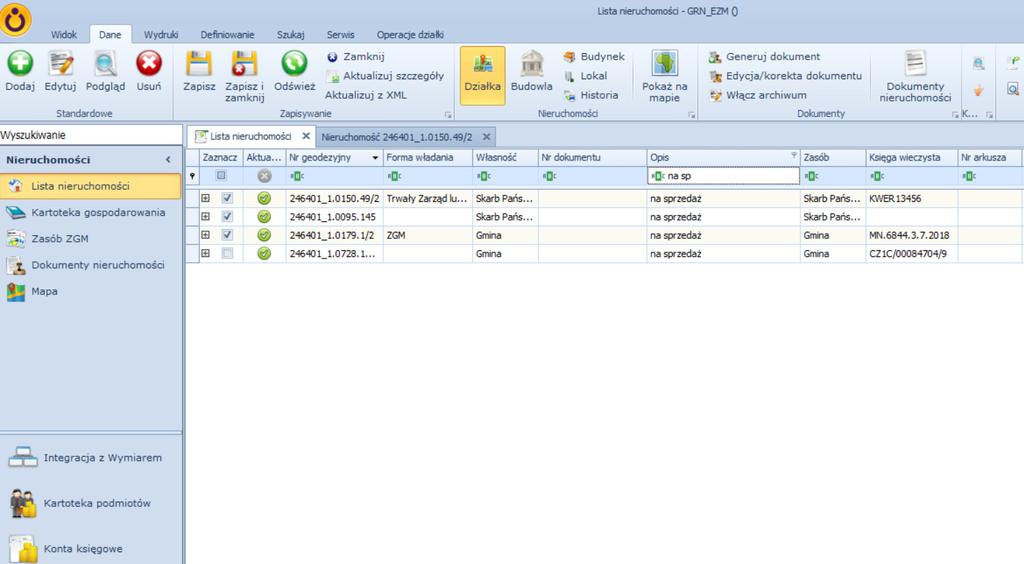
Task: Open Operacje działki ribbon tab
Action: [x=410, y=35]
